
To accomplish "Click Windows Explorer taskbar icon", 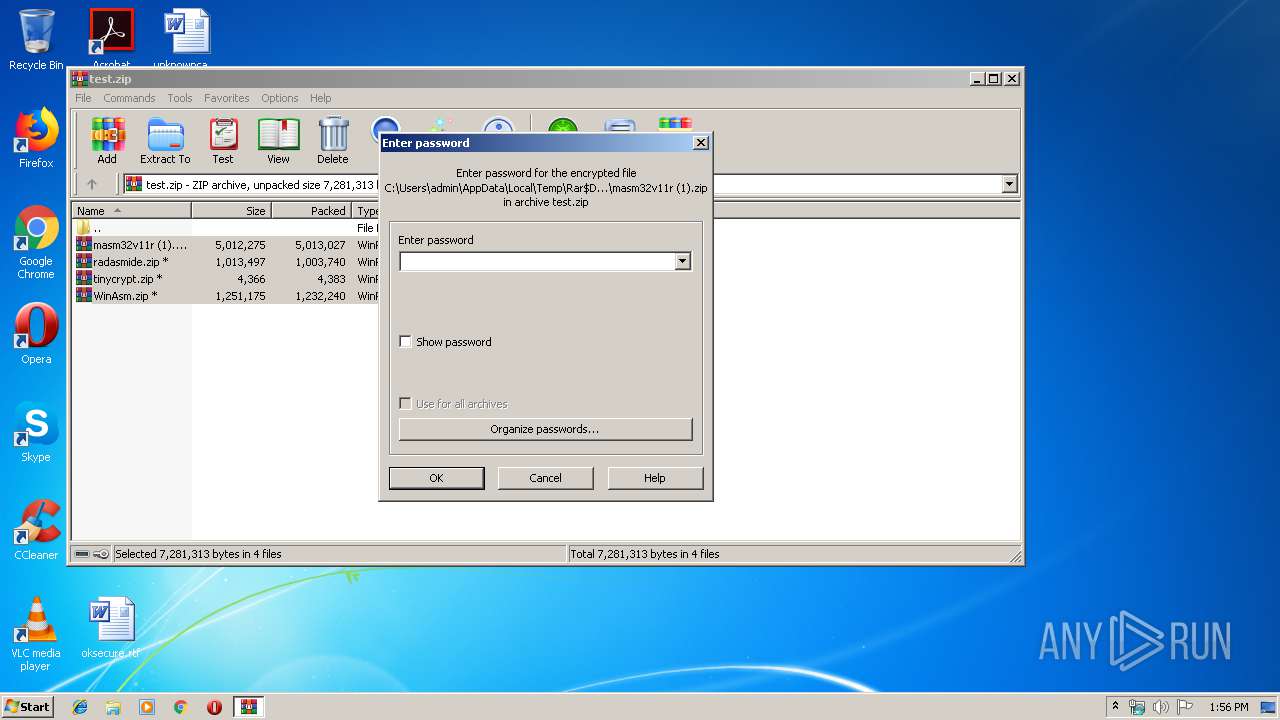I will point(113,707).
